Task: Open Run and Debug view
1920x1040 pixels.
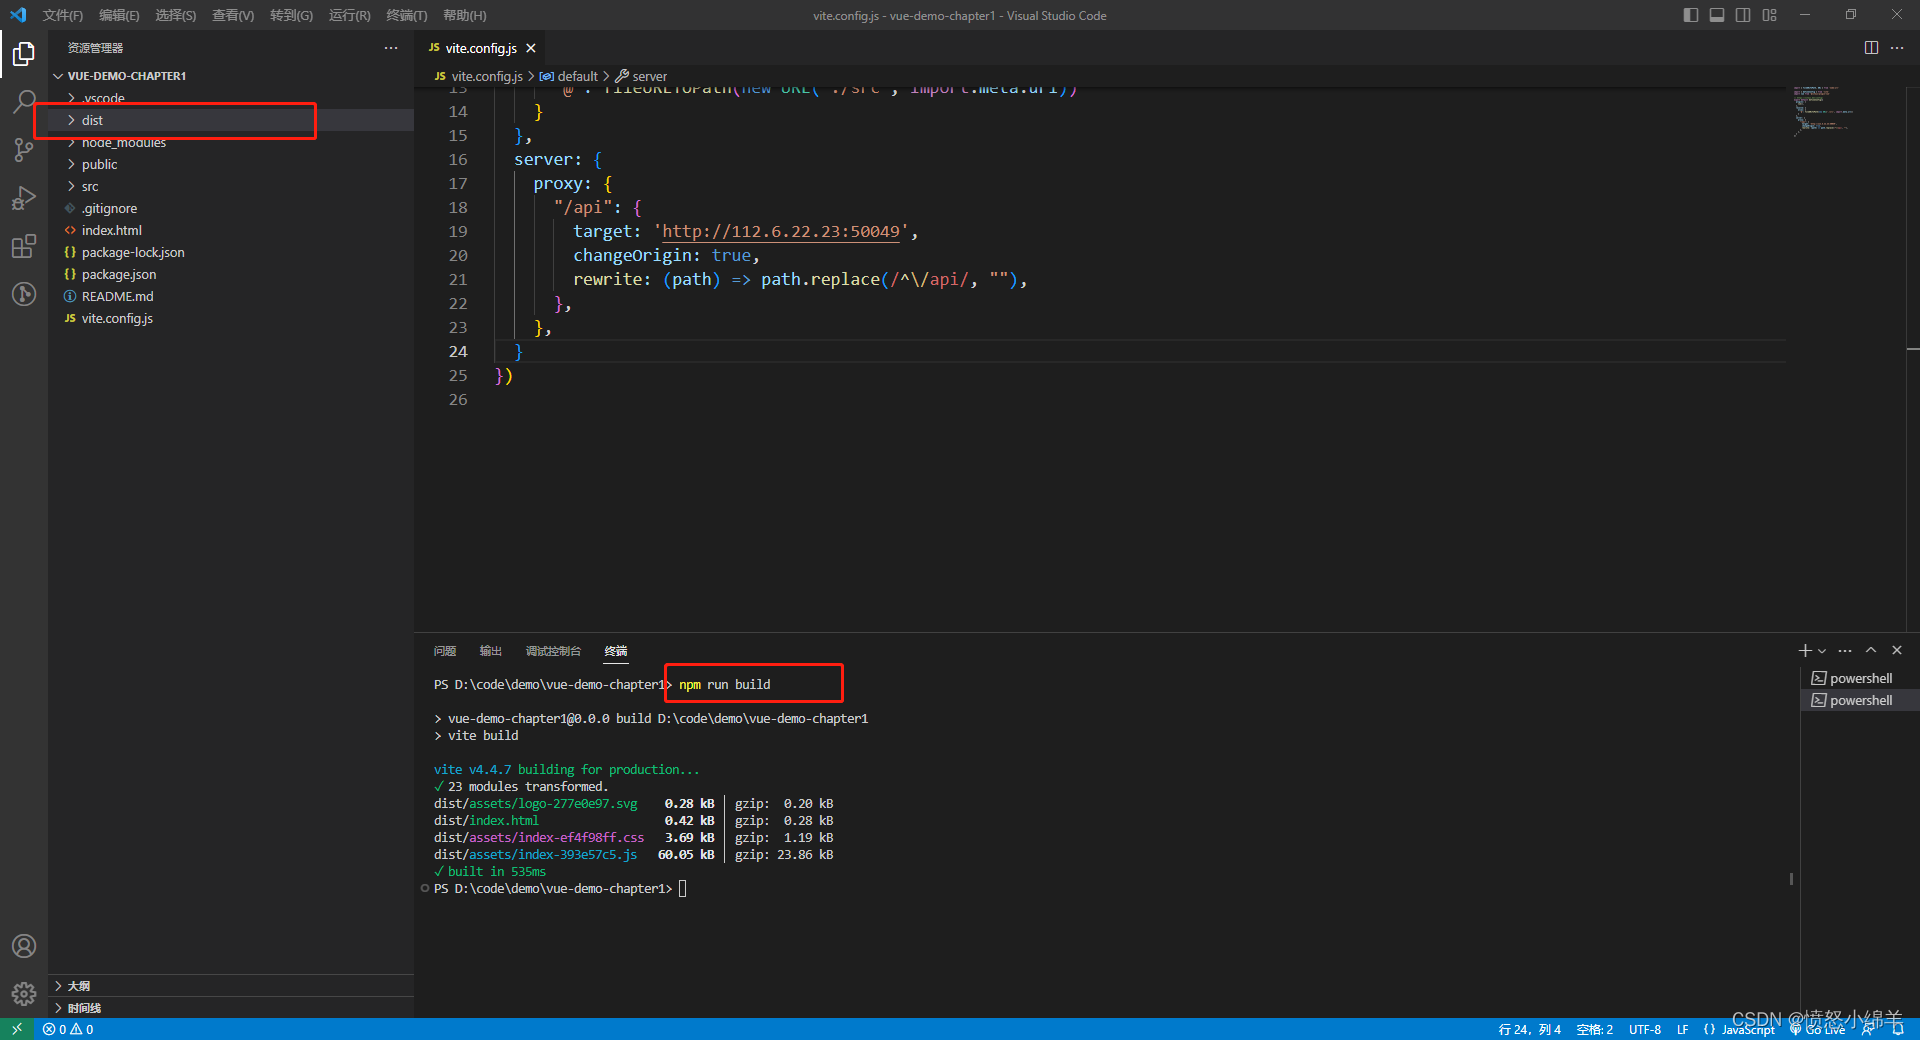Action: click(24, 198)
